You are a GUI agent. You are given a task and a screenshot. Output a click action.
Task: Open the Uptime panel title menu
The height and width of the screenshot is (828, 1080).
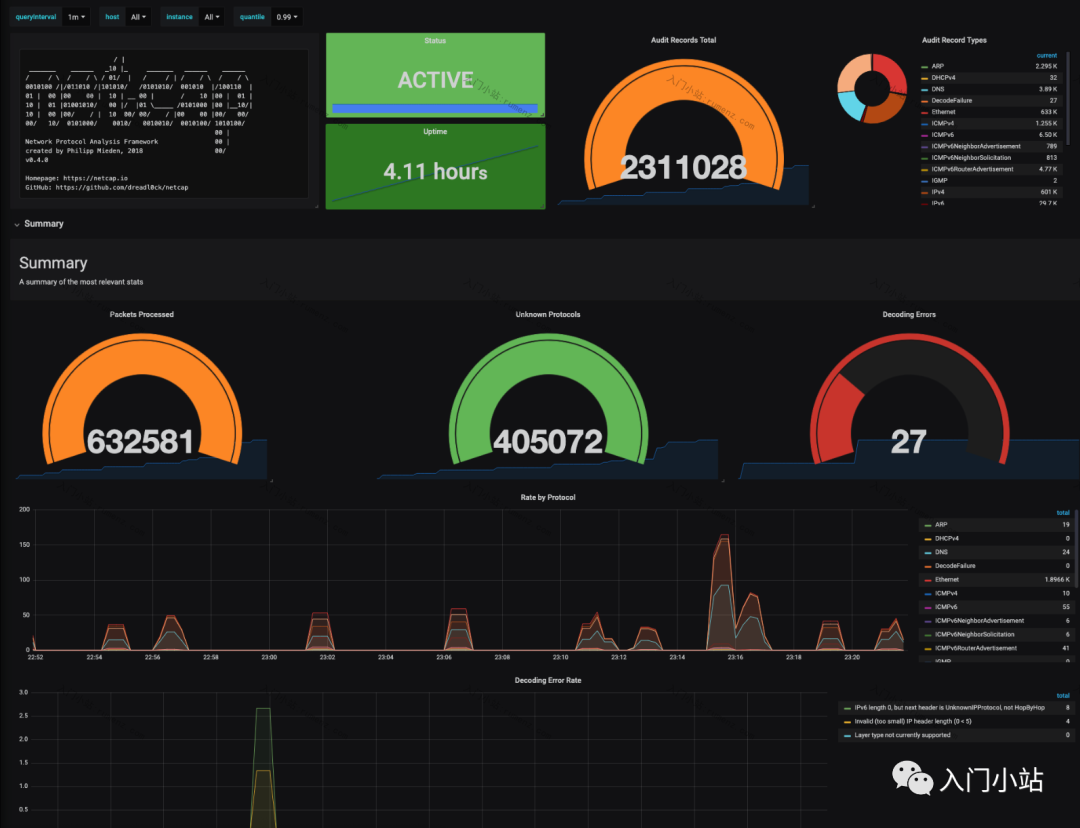point(435,132)
